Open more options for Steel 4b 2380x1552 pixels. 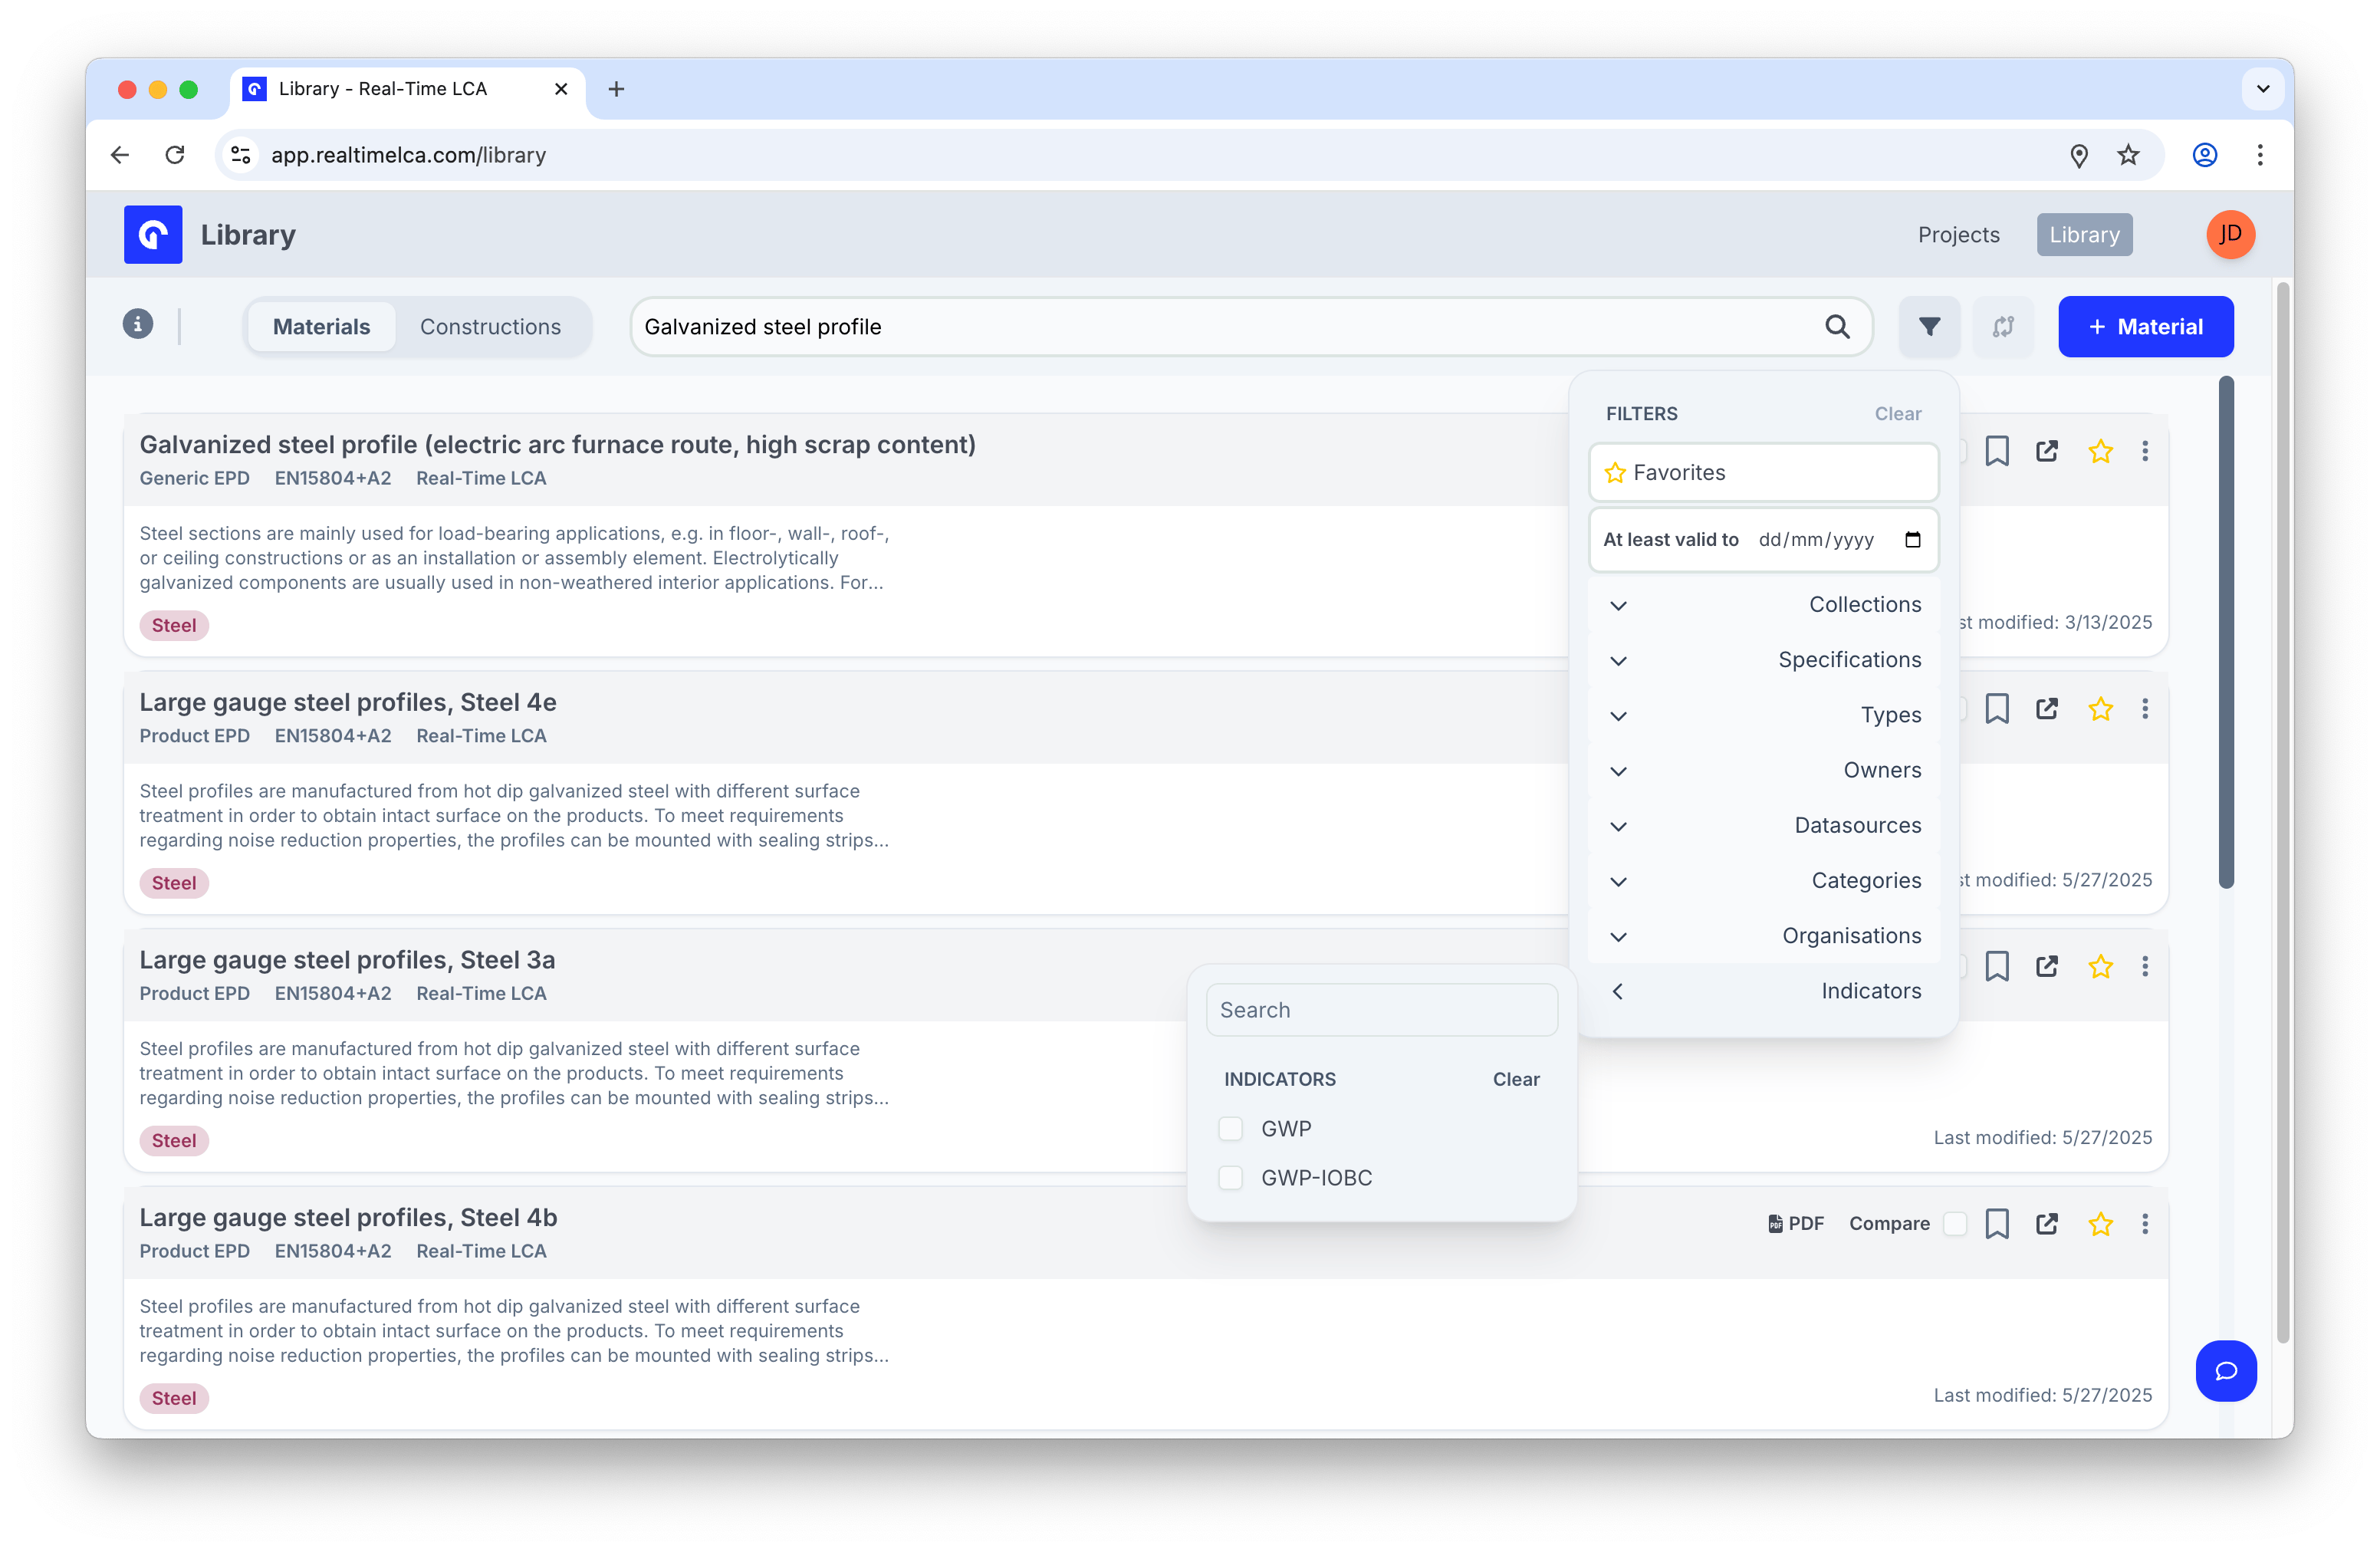pos(2145,1224)
